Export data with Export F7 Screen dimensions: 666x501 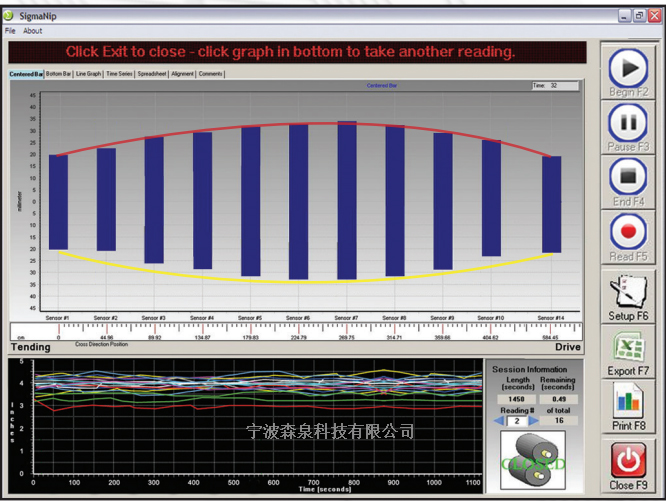(628, 352)
